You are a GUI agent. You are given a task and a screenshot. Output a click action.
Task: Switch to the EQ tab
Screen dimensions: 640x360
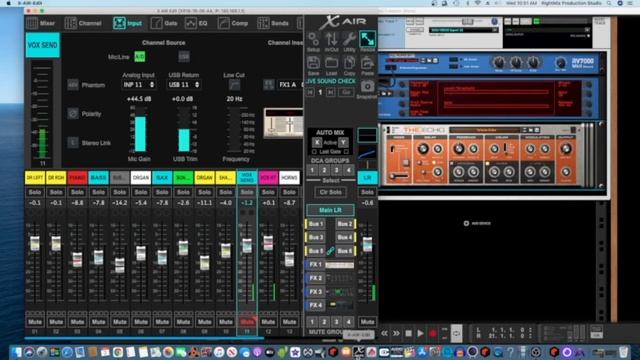coord(197,23)
